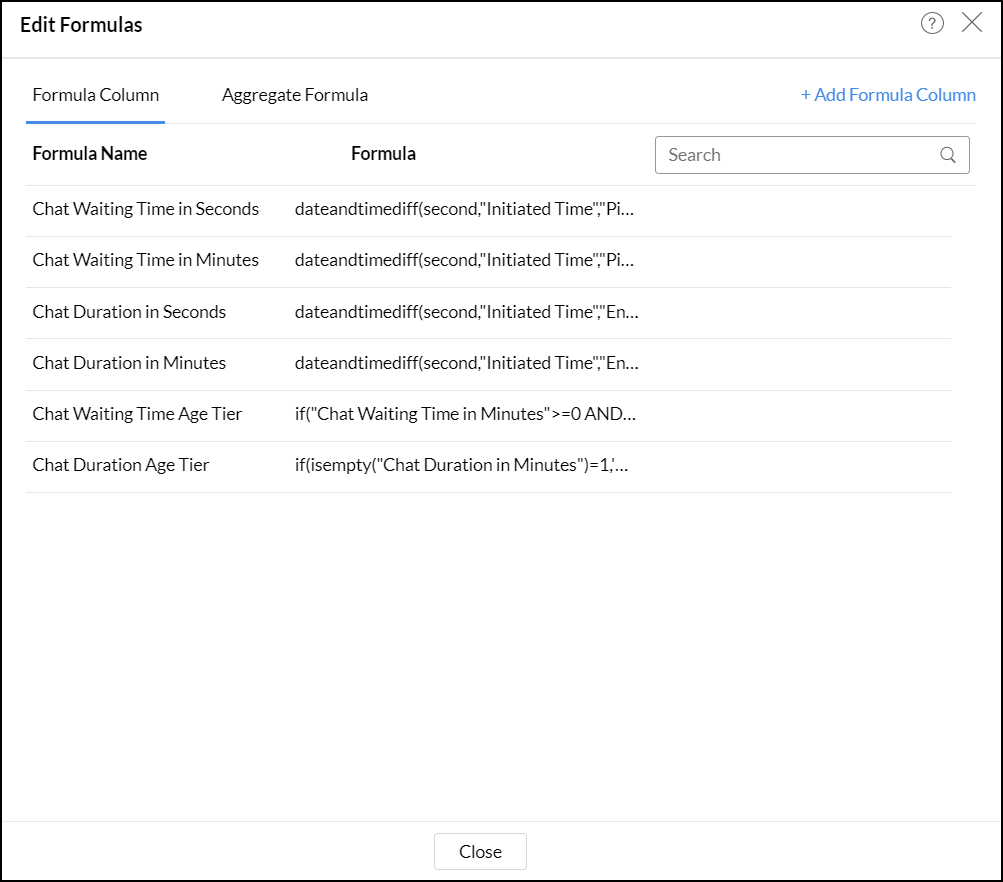Open the Aggregate Formula tab
The image size is (1003, 882).
point(295,95)
